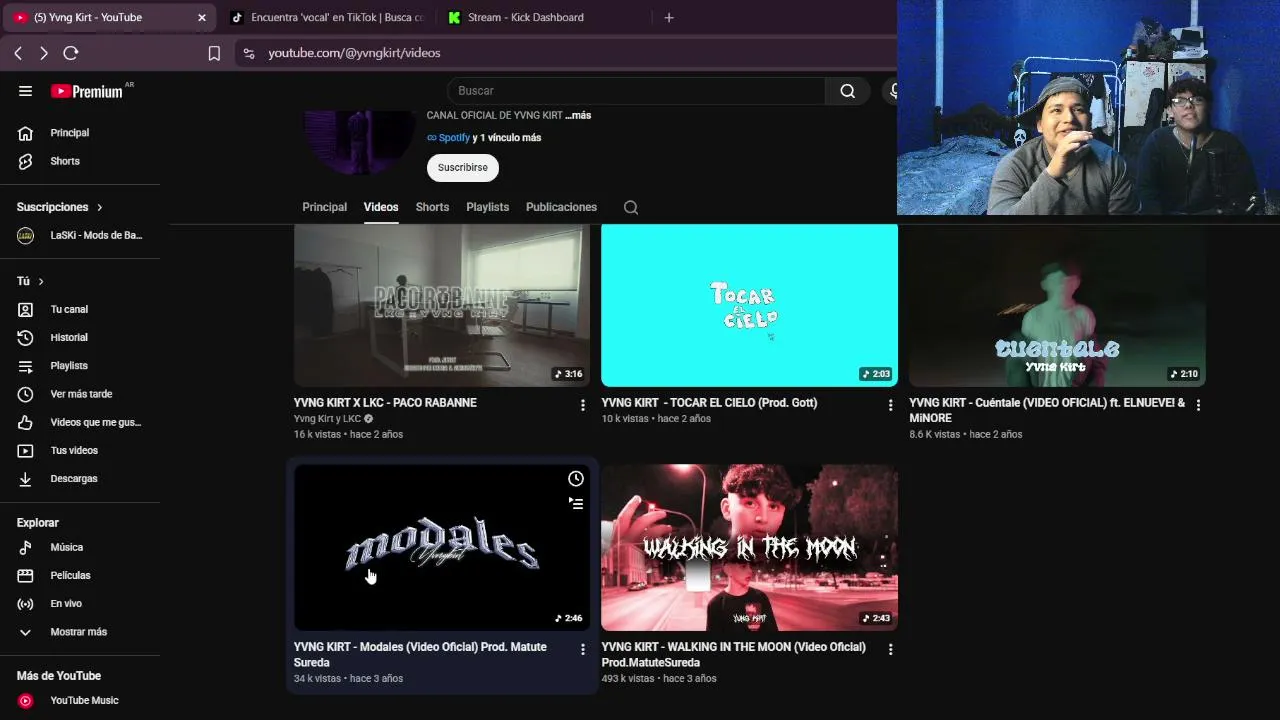Add Modales video to watch later
Image resolution: width=1280 pixels, height=720 pixels.
tap(576, 479)
